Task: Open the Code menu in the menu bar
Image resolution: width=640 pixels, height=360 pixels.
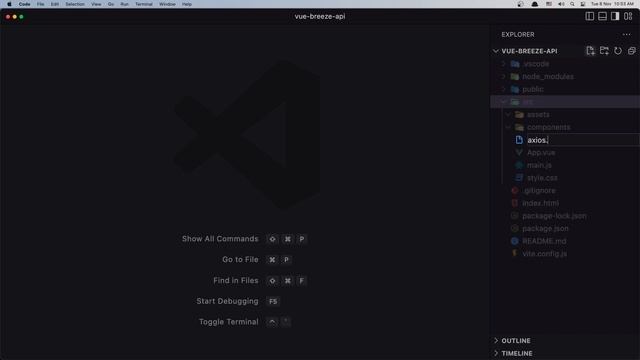Action: point(24,4)
